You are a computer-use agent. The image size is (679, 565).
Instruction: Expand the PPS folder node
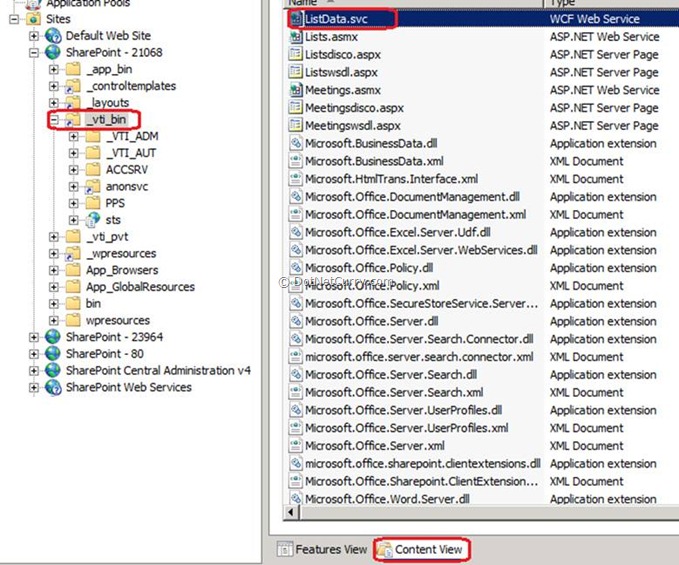[74, 203]
